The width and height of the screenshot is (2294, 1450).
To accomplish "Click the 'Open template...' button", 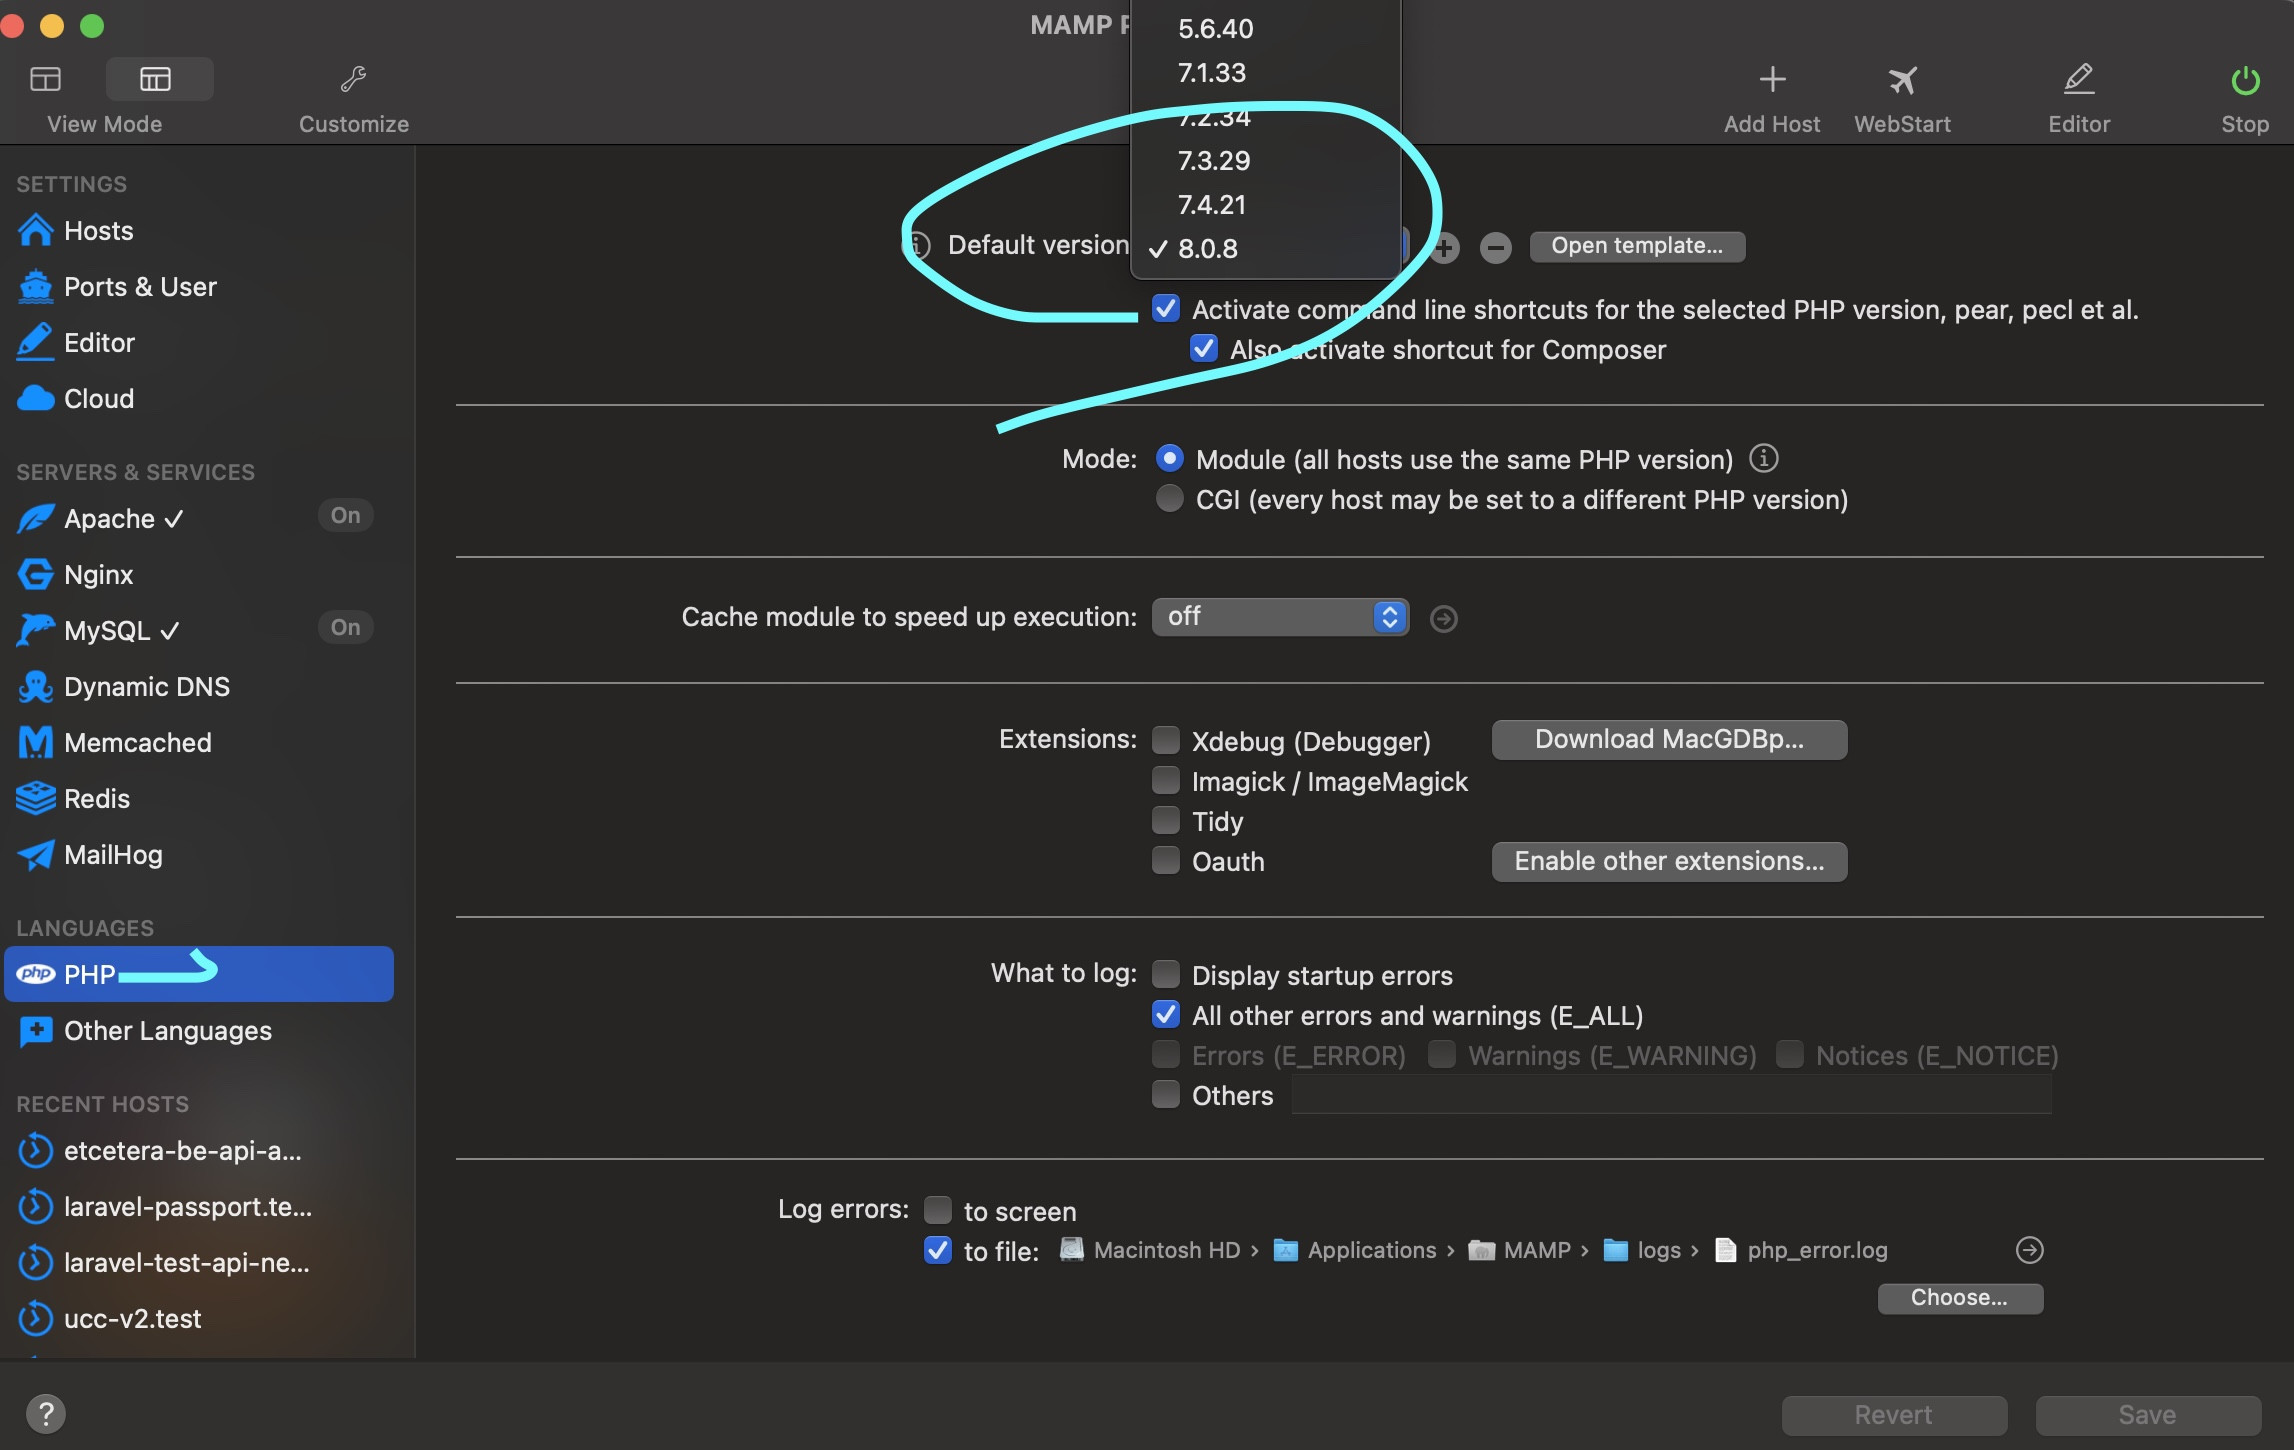I will pos(1636,246).
